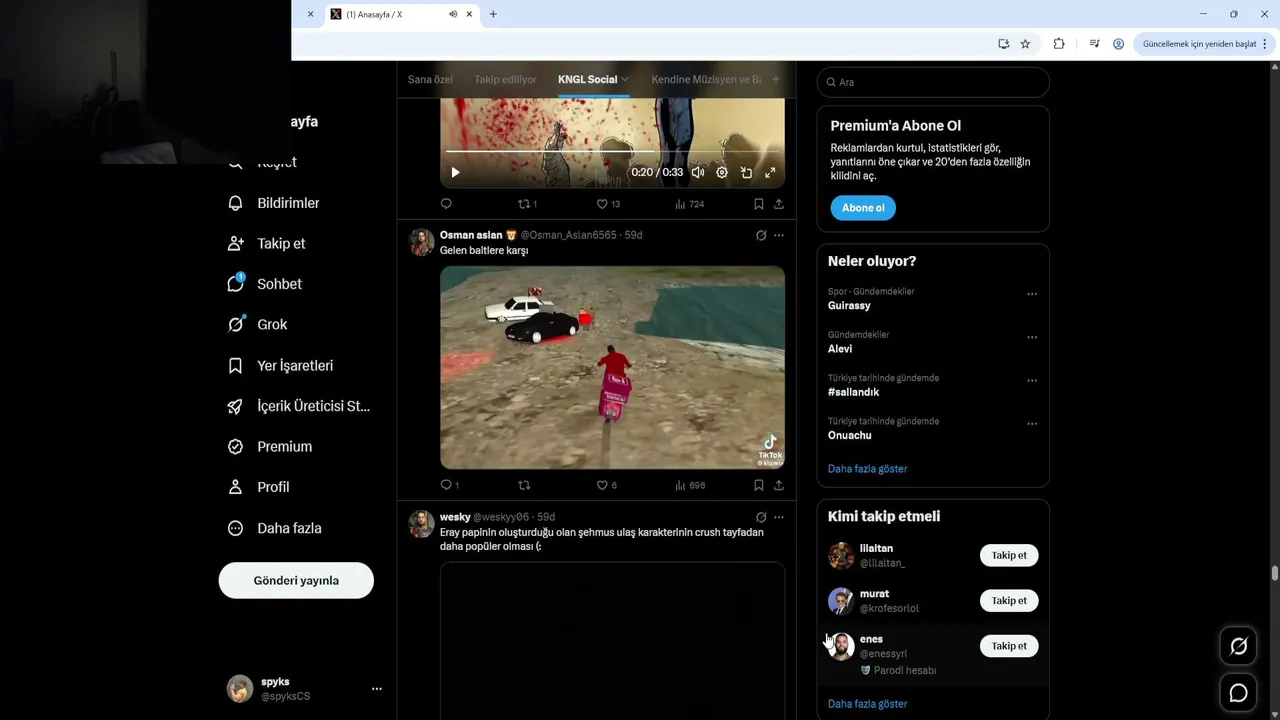Add a new timeline tab with plus
Viewport: 1280px width, 720px height.
(x=776, y=79)
